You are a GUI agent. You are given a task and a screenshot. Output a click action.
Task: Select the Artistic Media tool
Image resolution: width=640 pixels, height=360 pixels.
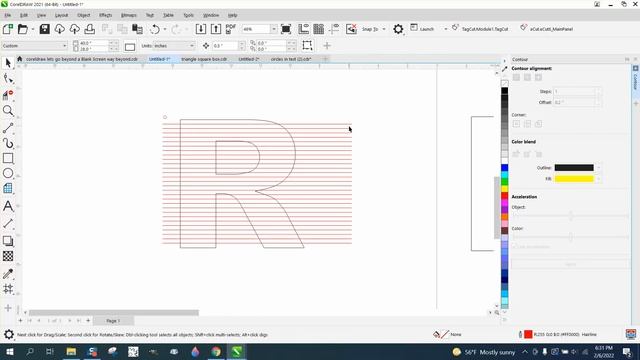[8, 143]
